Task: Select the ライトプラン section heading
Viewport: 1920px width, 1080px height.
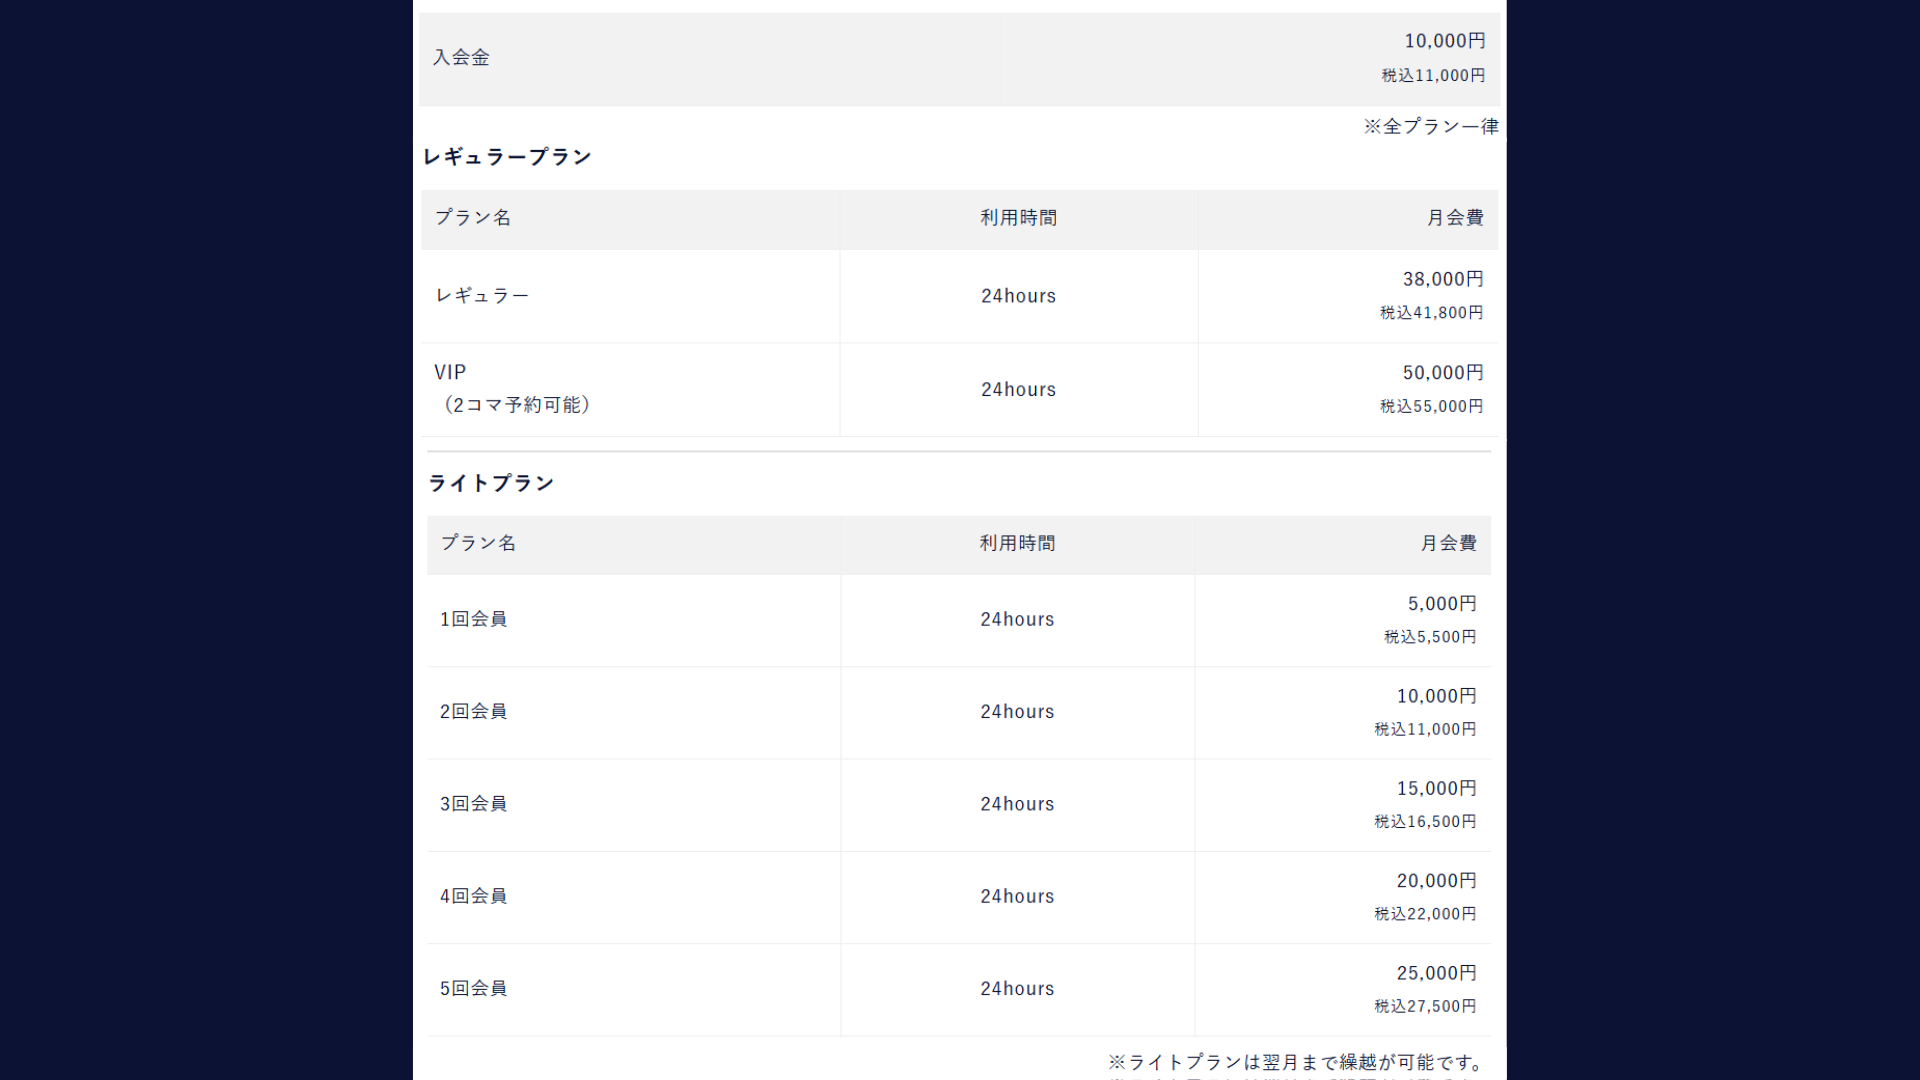Action: pyautogui.click(x=491, y=484)
